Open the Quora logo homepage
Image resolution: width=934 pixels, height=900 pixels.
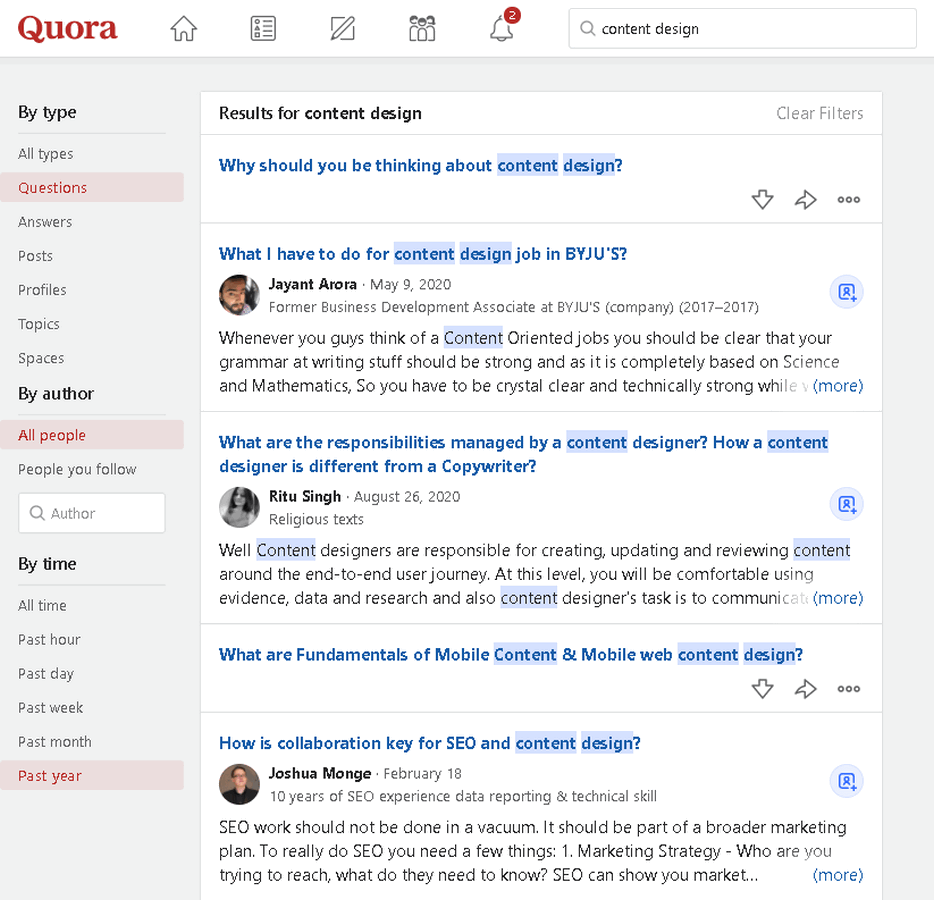click(x=67, y=28)
